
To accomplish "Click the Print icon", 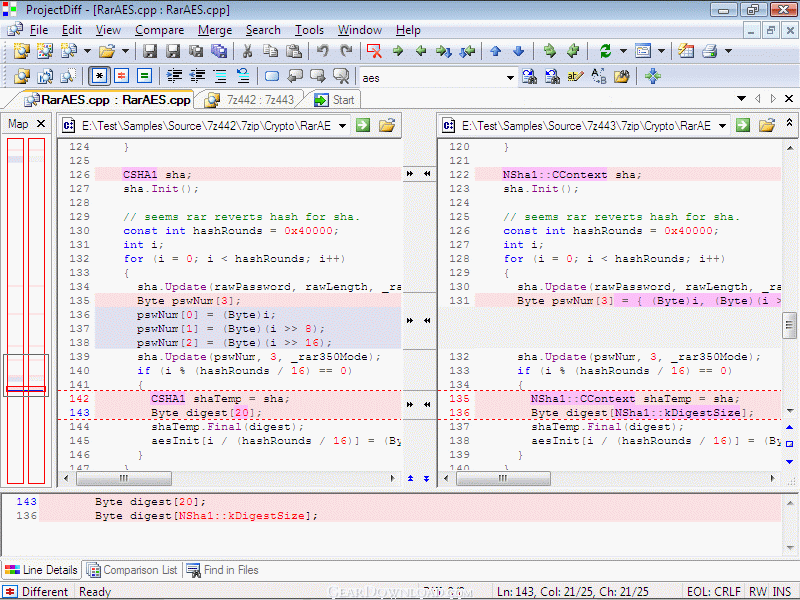I will (710, 51).
